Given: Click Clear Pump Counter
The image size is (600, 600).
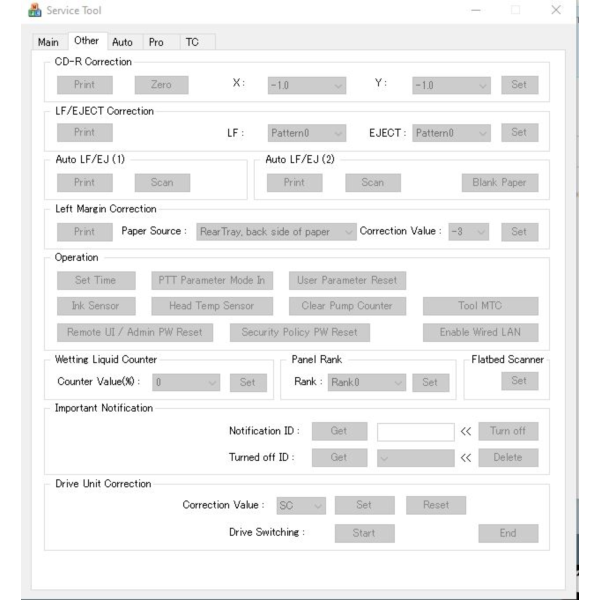Looking at the screenshot, I should pyautogui.click(x=347, y=306).
